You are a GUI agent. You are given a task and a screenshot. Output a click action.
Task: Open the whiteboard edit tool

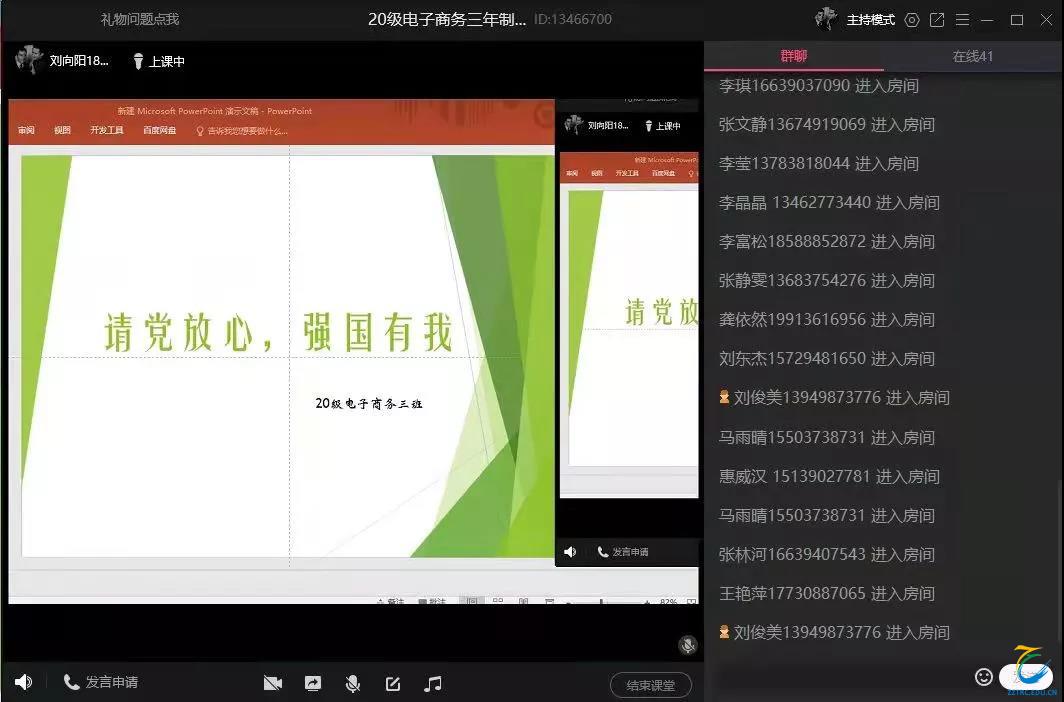[393, 683]
